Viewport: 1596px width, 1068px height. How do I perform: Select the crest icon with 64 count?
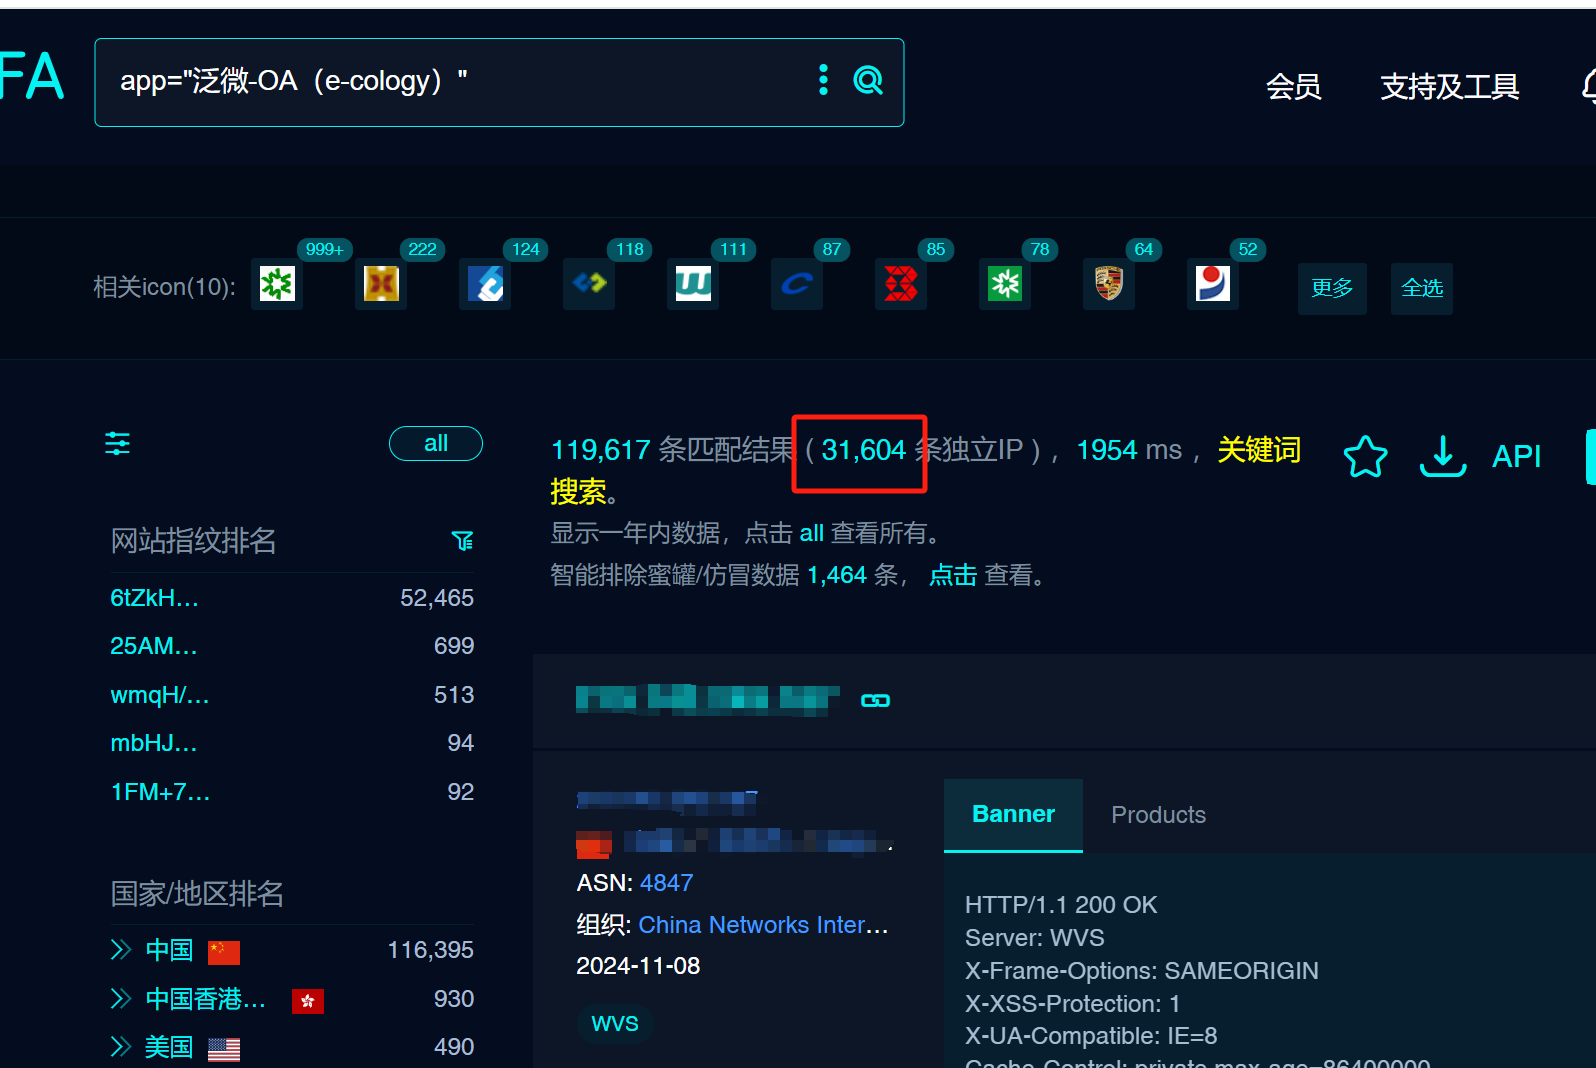1109,284
